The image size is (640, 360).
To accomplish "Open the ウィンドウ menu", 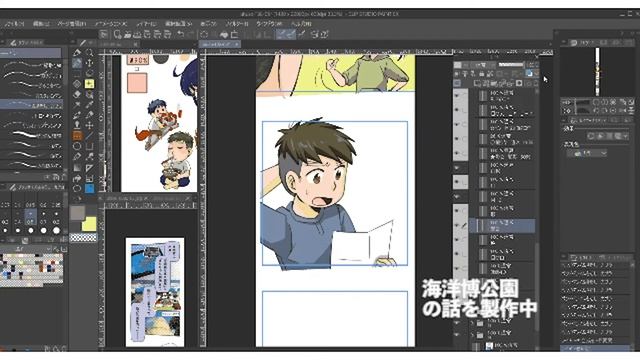I will click(268, 24).
